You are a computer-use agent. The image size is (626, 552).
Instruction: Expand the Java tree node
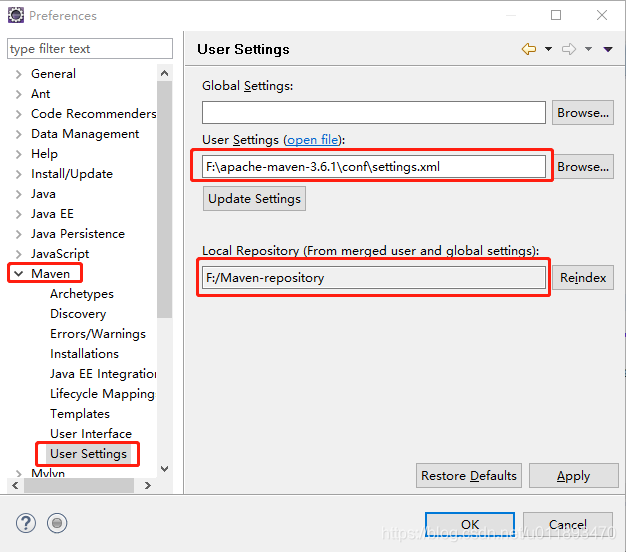(18, 194)
